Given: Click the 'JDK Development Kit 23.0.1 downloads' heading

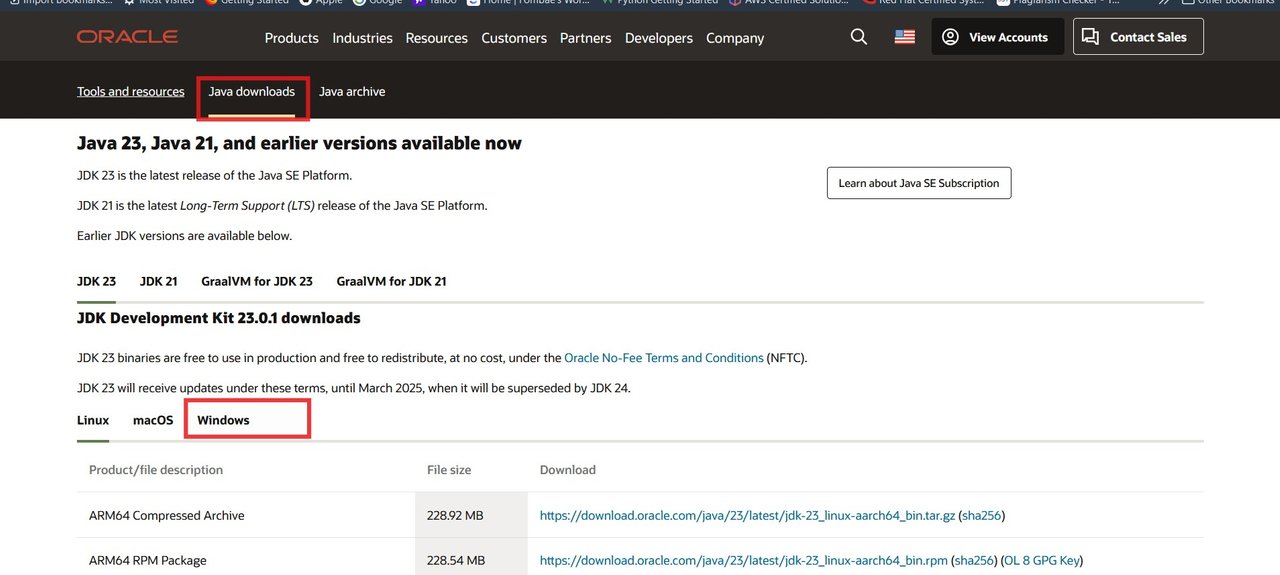Looking at the screenshot, I should [x=219, y=318].
